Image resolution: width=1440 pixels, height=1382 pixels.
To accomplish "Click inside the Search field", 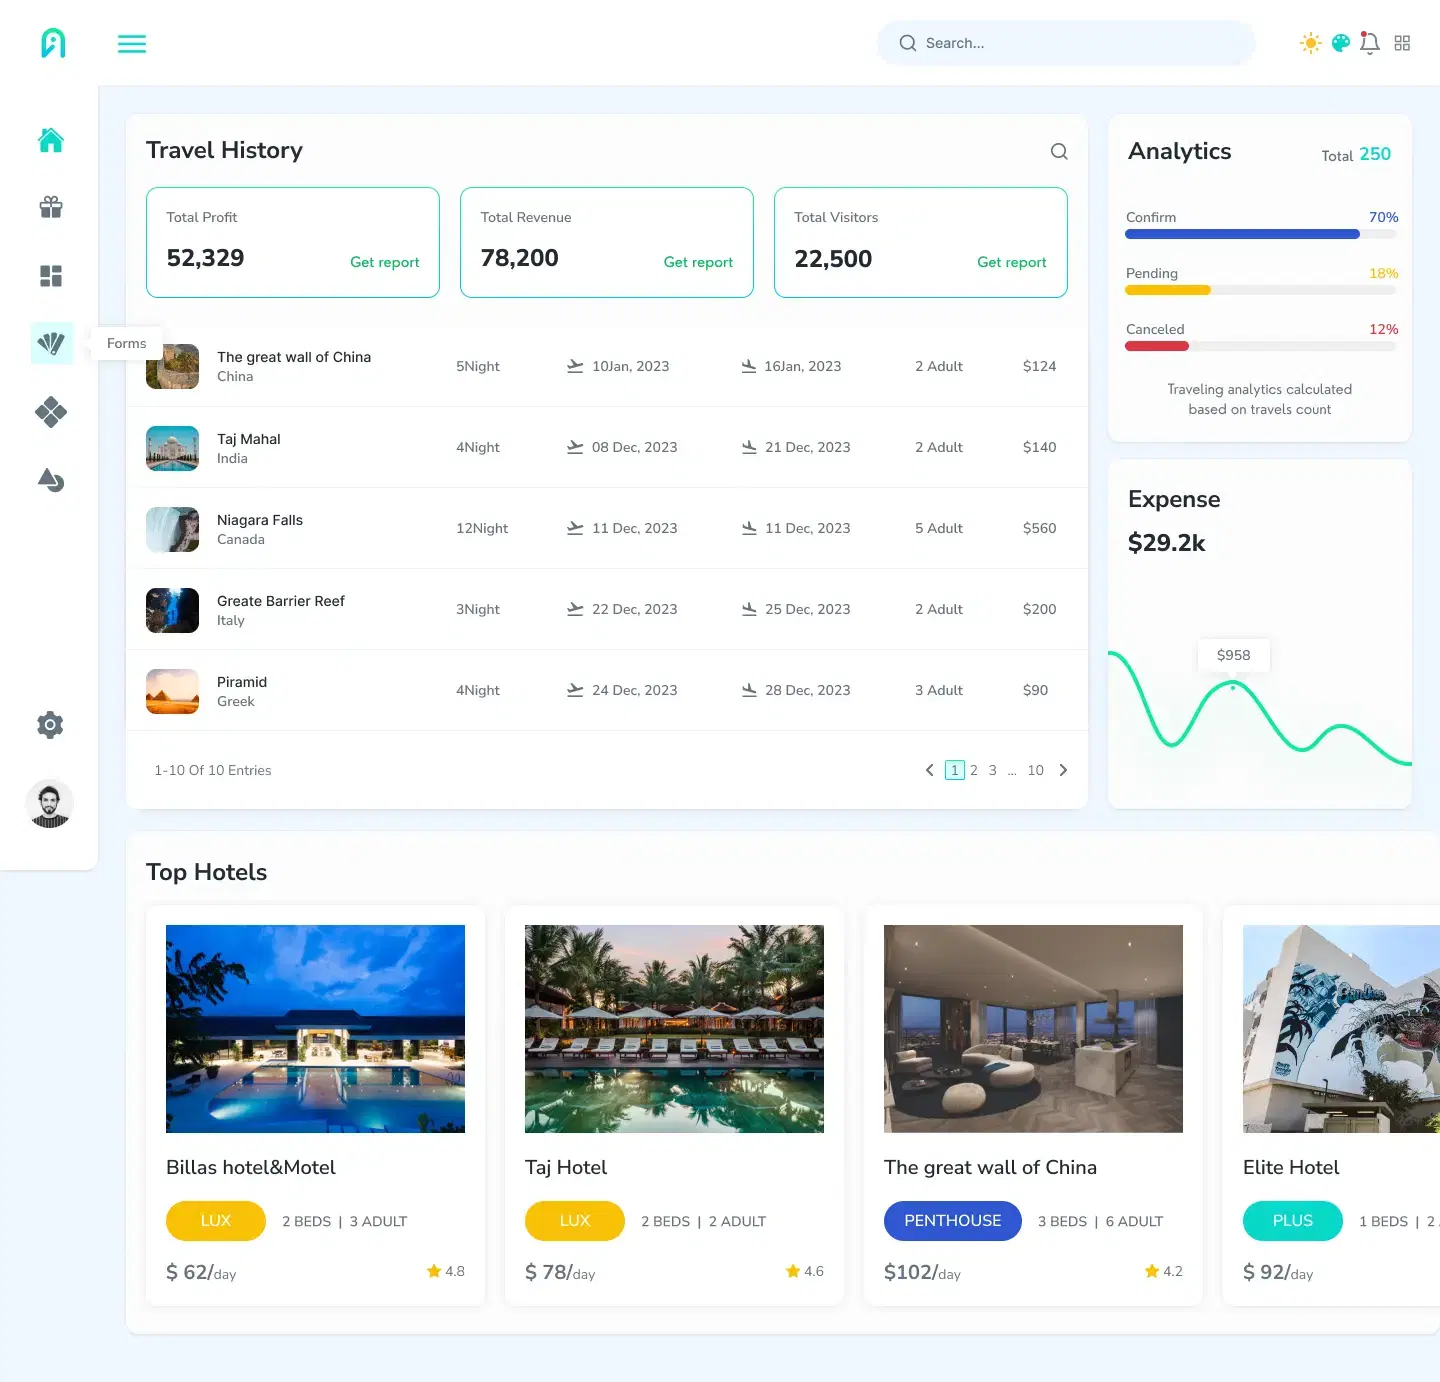I will point(1065,43).
